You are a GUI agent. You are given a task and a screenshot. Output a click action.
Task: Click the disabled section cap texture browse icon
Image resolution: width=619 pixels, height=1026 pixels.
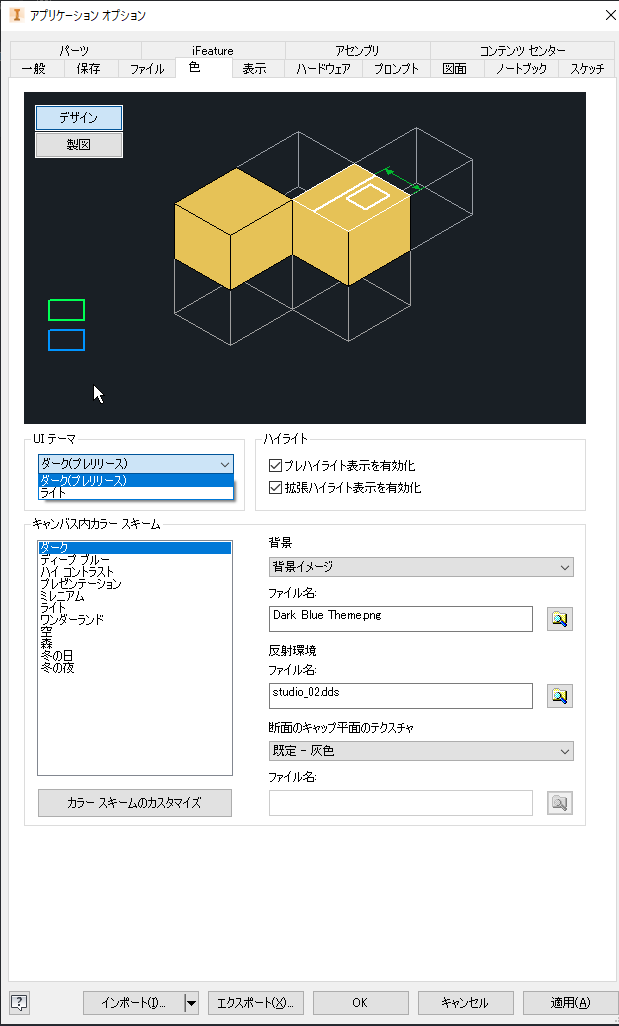[x=559, y=802]
